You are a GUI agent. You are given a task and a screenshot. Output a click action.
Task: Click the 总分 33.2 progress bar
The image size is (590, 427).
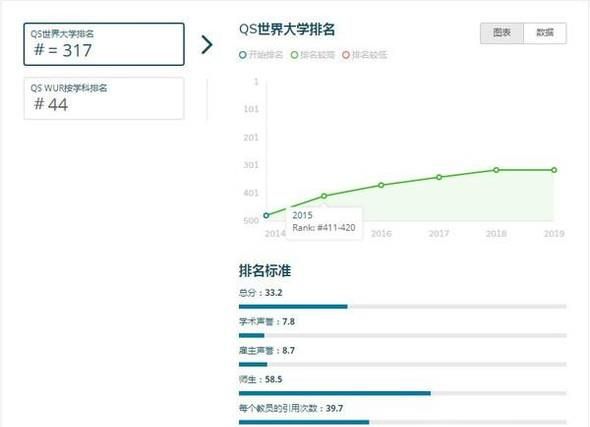click(403, 307)
